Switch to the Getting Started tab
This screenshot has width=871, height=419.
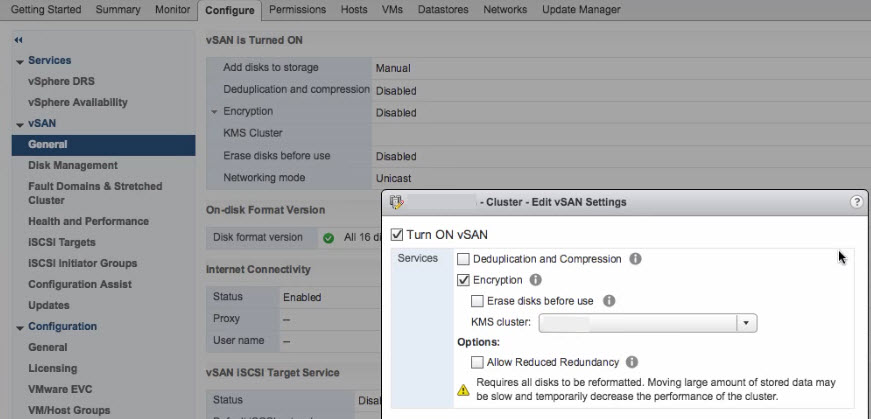pyautogui.click(x=46, y=9)
